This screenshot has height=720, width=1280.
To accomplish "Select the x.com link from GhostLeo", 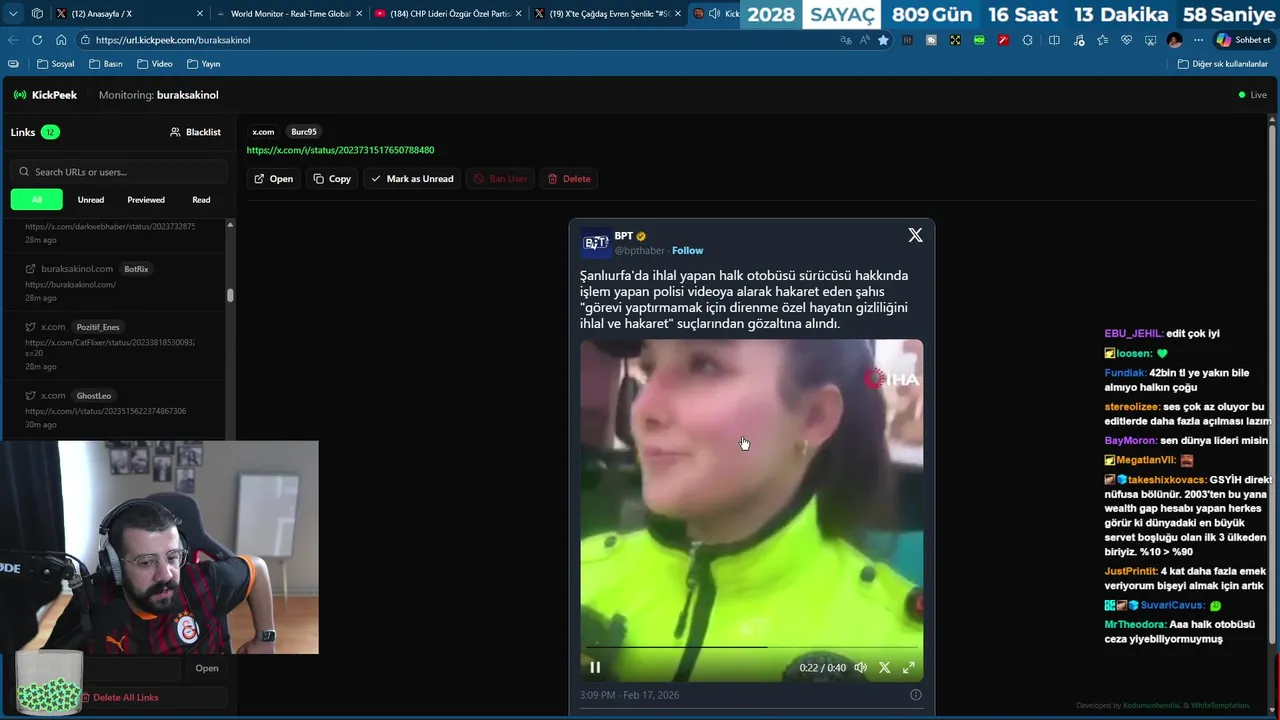I will click(118, 407).
